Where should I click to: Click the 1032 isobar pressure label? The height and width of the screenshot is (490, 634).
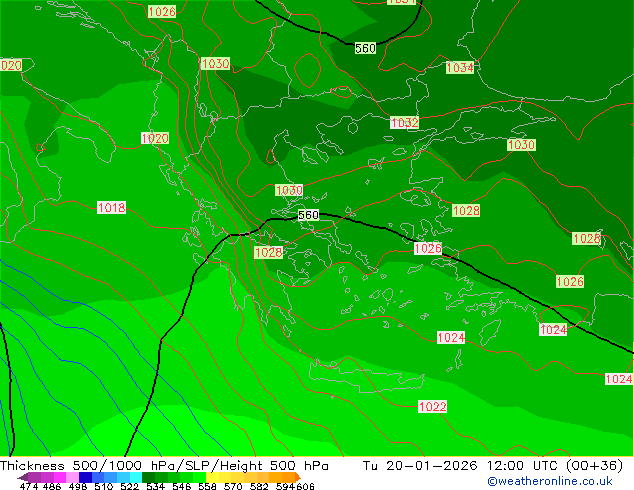pos(404,122)
